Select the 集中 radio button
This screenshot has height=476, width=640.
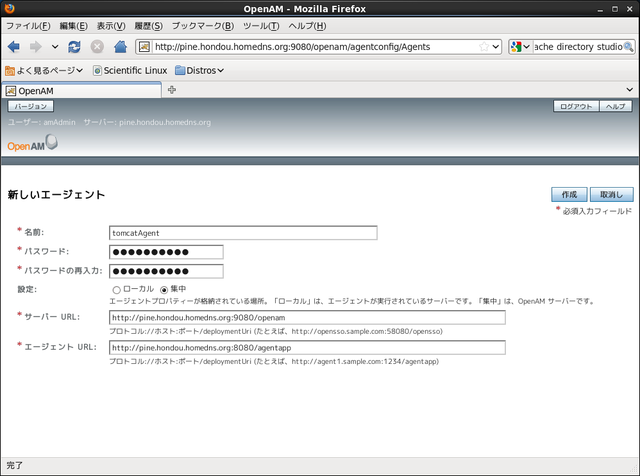click(x=164, y=290)
